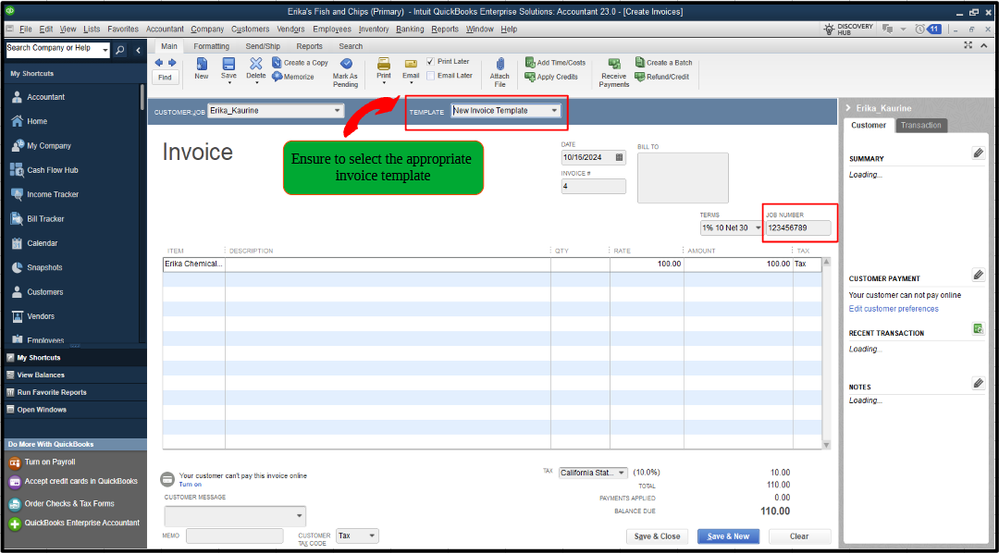This screenshot has height=553, width=999.
Task: Click Add Time/Costs icon
Action: tap(530, 62)
